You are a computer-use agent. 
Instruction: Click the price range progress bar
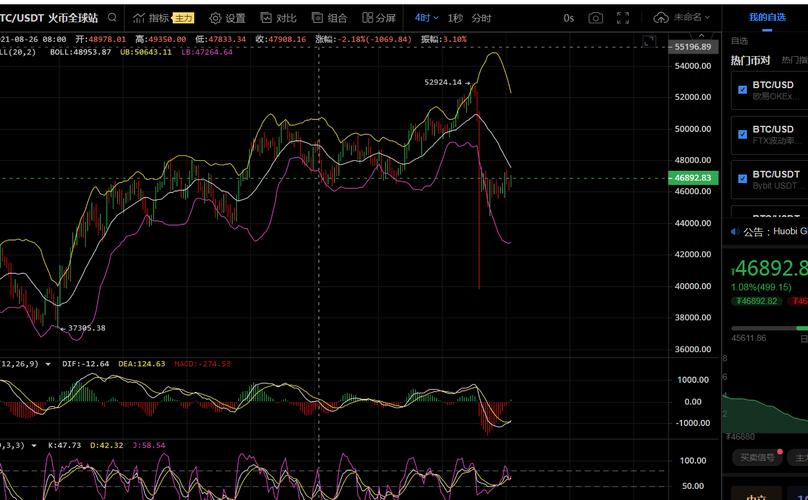[768, 328]
